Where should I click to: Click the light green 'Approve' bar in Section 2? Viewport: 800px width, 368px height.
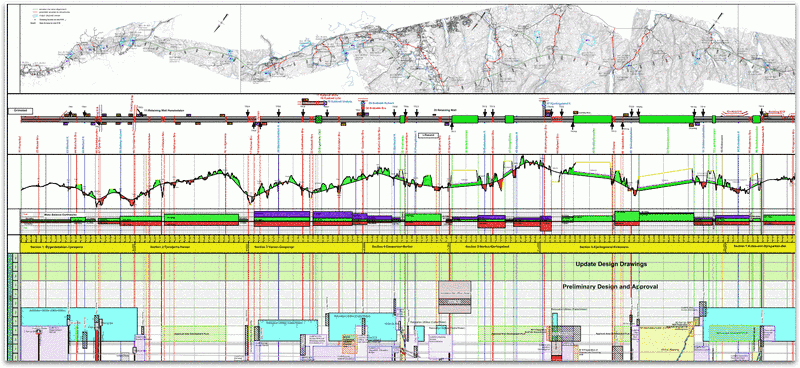(x=194, y=333)
